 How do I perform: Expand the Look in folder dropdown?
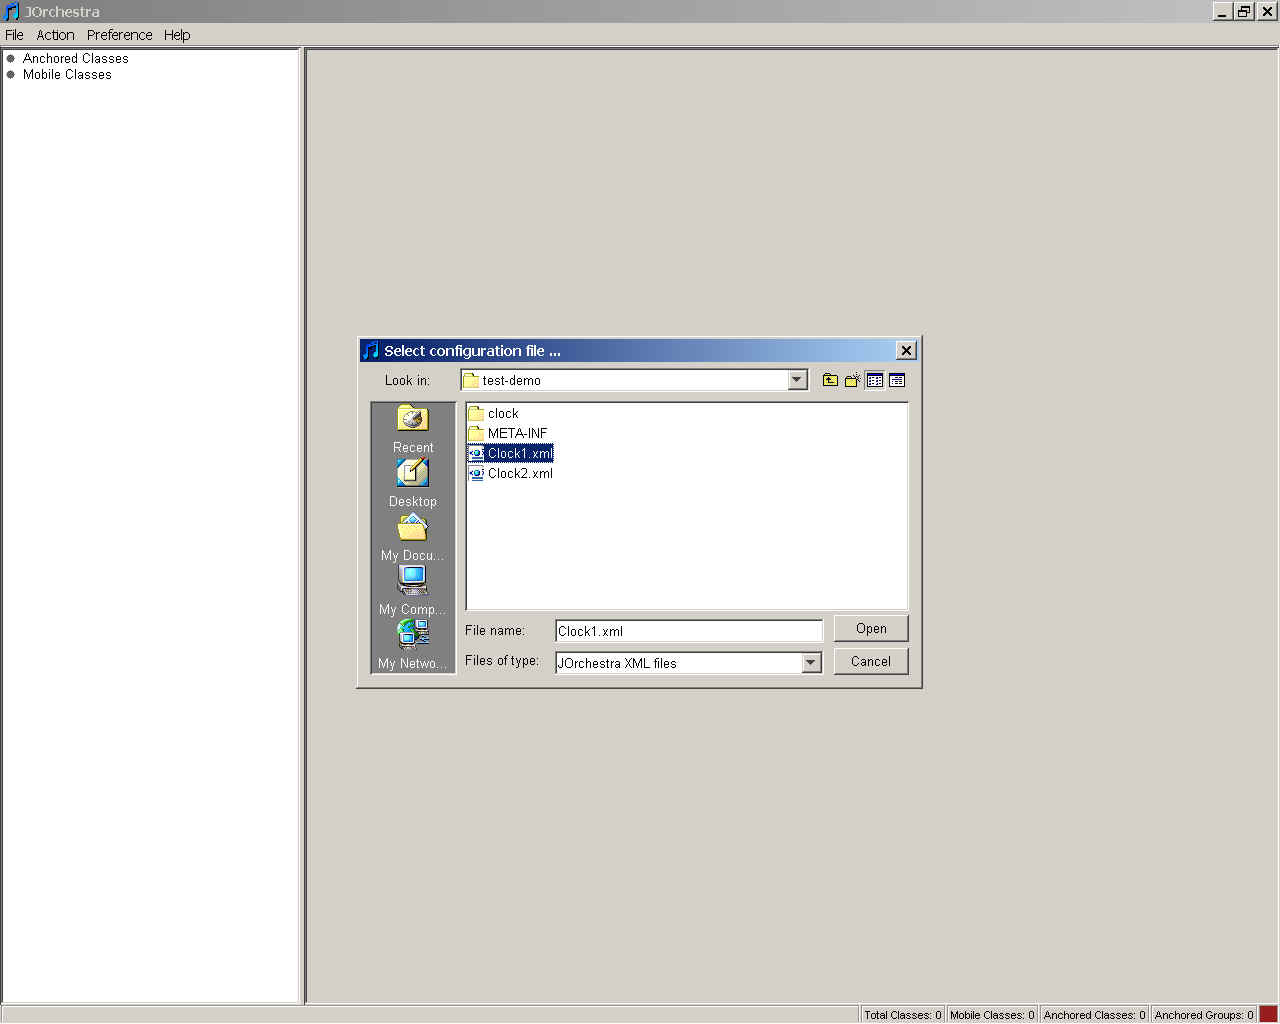[x=797, y=380]
